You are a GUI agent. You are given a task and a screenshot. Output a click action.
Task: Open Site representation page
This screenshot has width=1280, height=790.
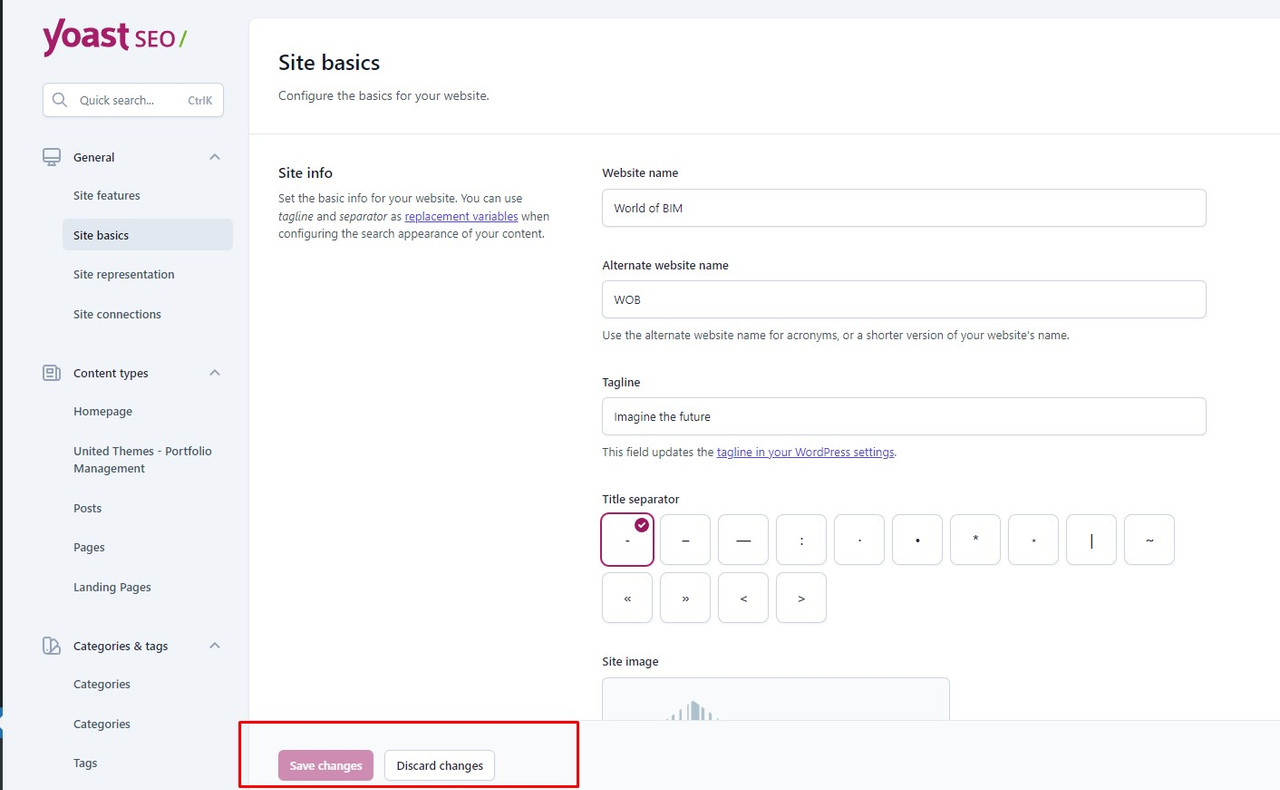(124, 274)
